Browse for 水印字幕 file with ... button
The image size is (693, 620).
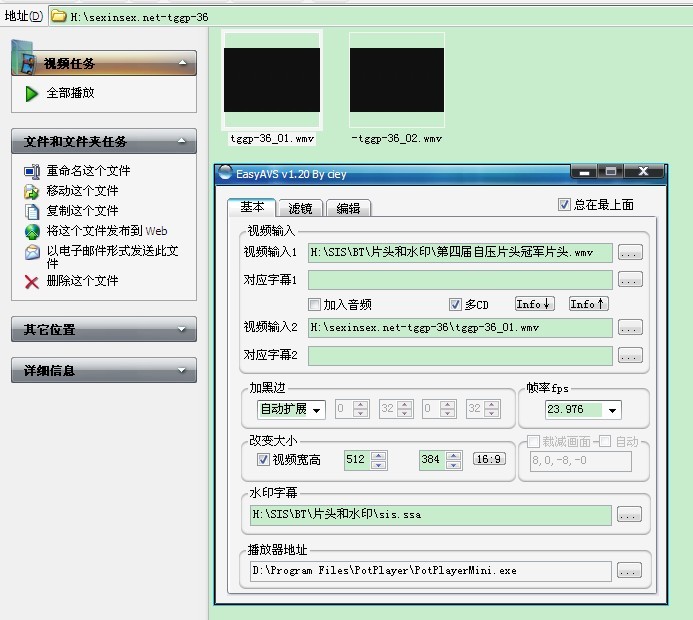(629, 514)
